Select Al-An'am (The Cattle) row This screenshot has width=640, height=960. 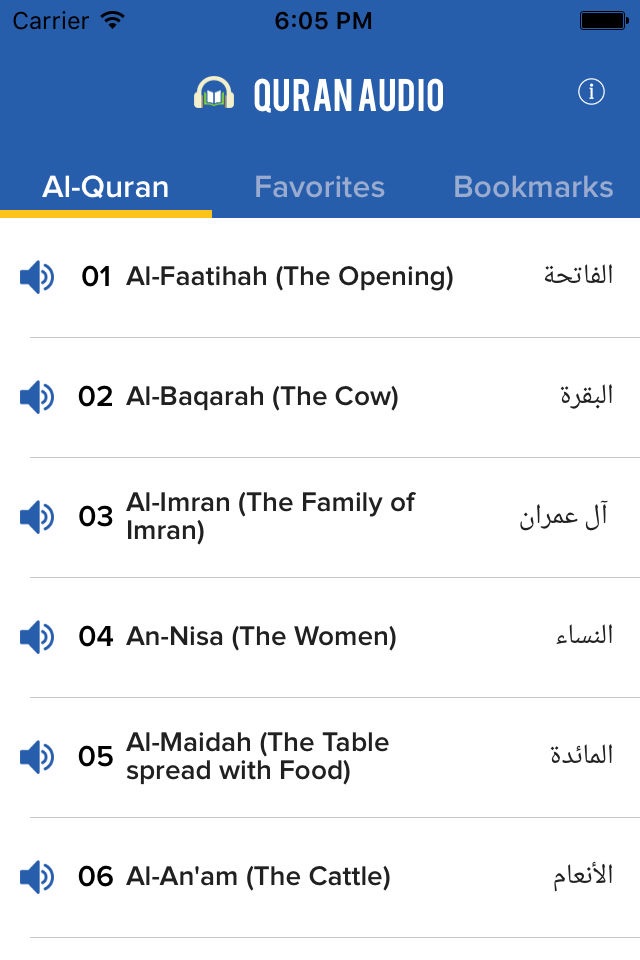tap(320, 877)
